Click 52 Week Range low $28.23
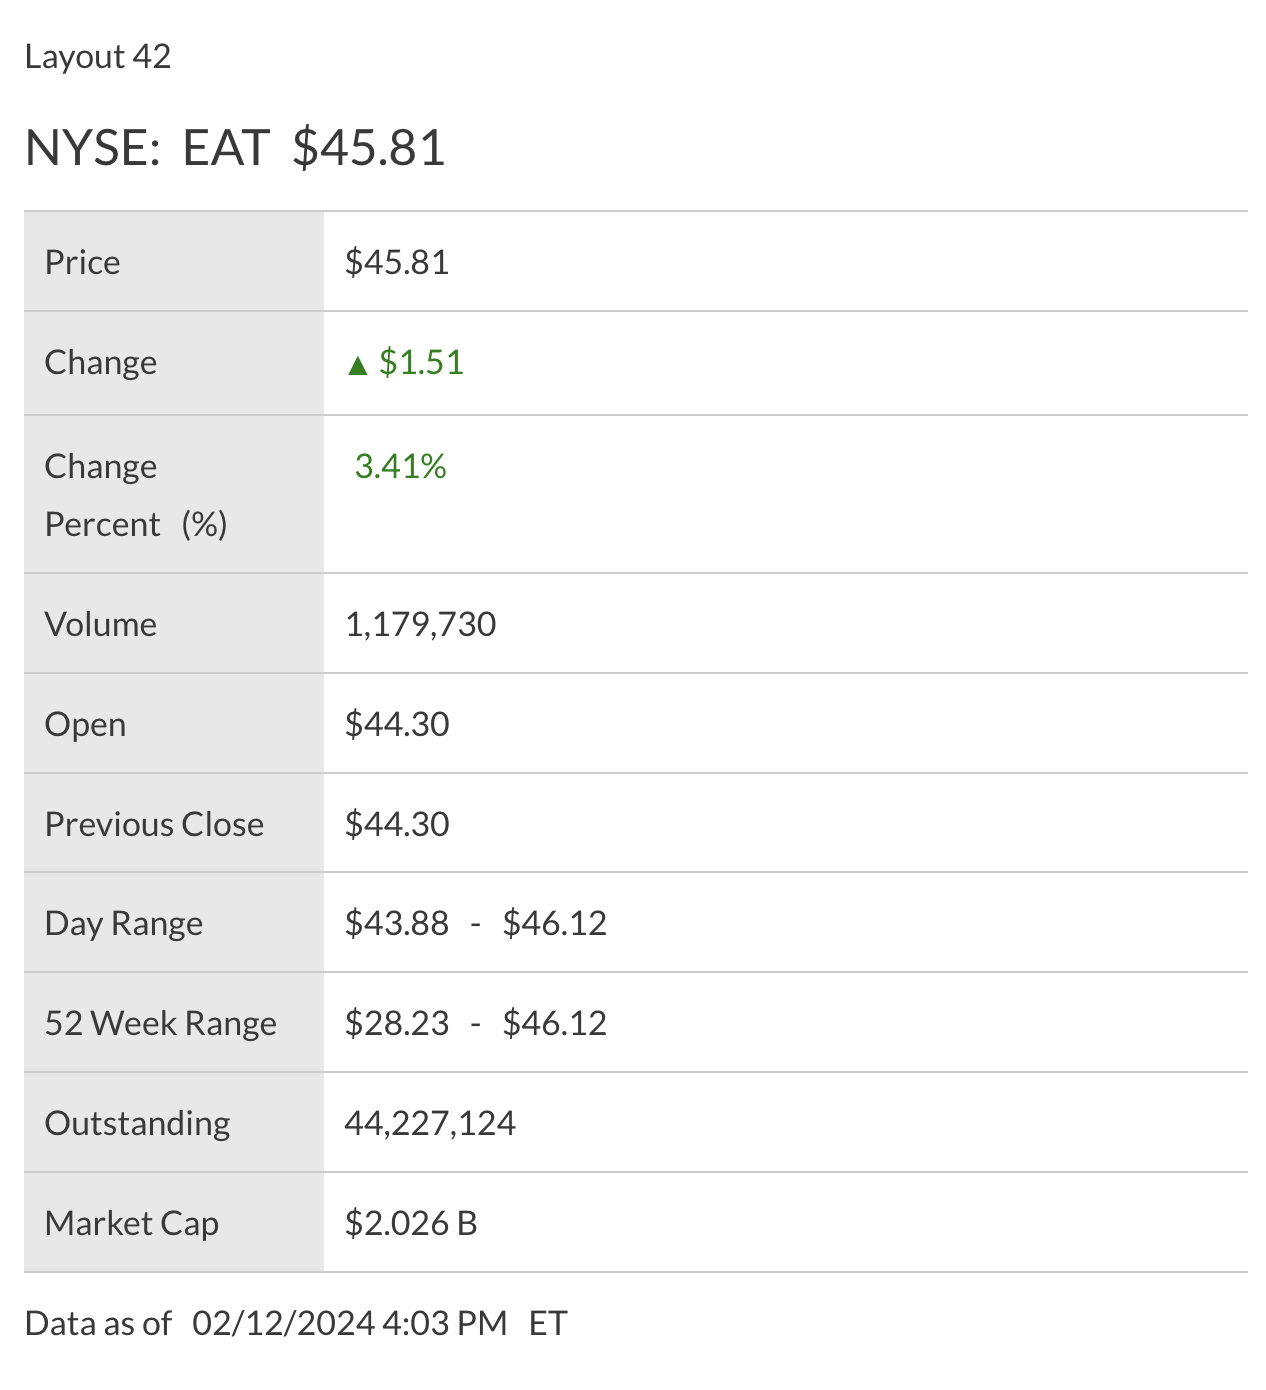The height and width of the screenshot is (1390, 1266). (397, 1023)
